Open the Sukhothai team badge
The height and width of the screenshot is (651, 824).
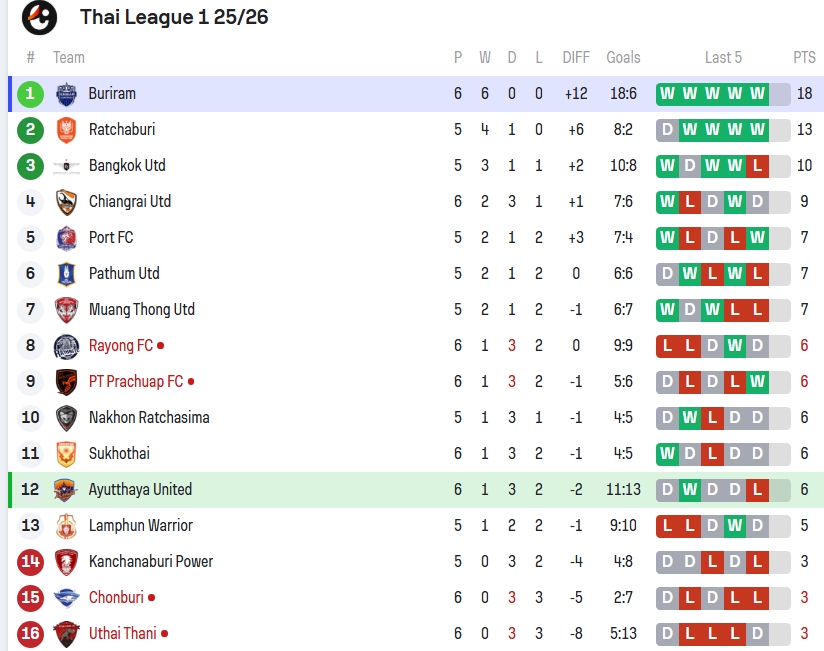click(x=66, y=454)
